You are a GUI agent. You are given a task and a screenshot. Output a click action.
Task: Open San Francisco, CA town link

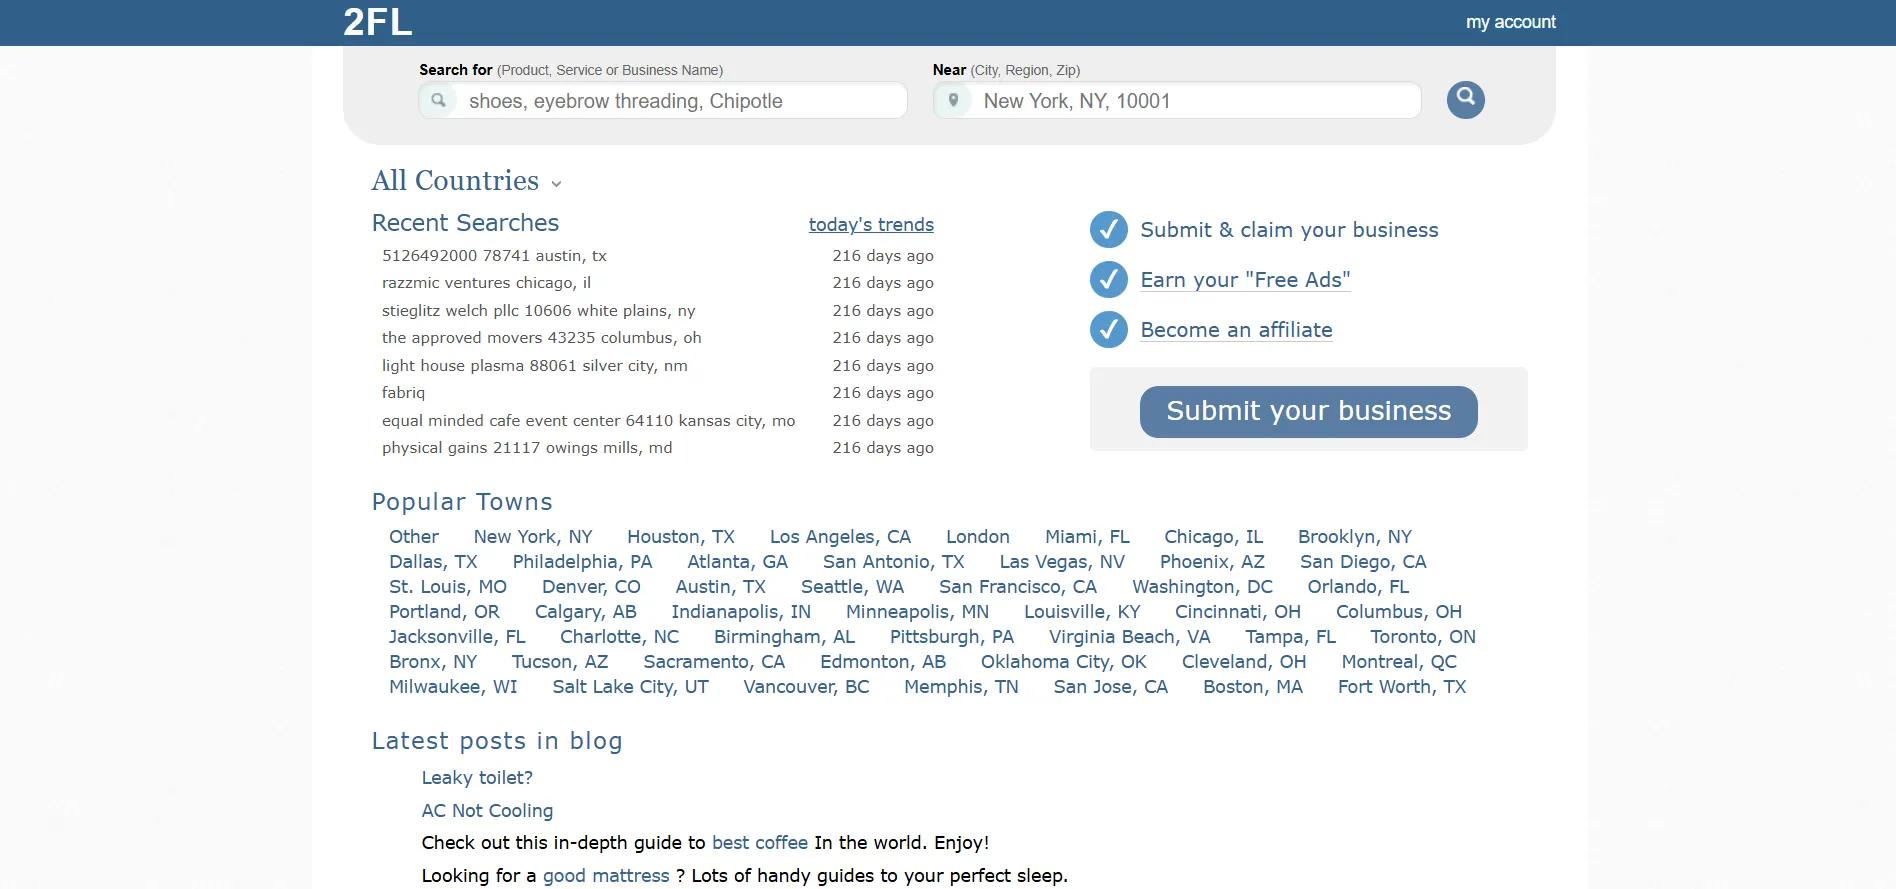(x=1018, y=587)
